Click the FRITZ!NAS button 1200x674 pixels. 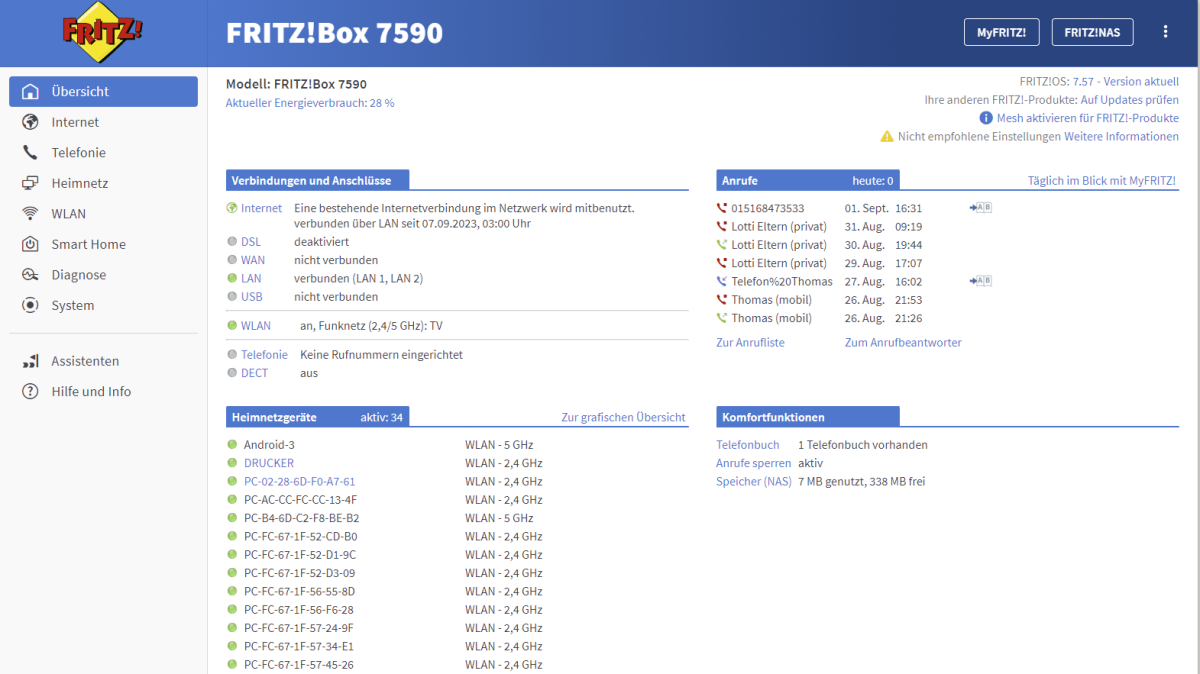coord(1092,32)
